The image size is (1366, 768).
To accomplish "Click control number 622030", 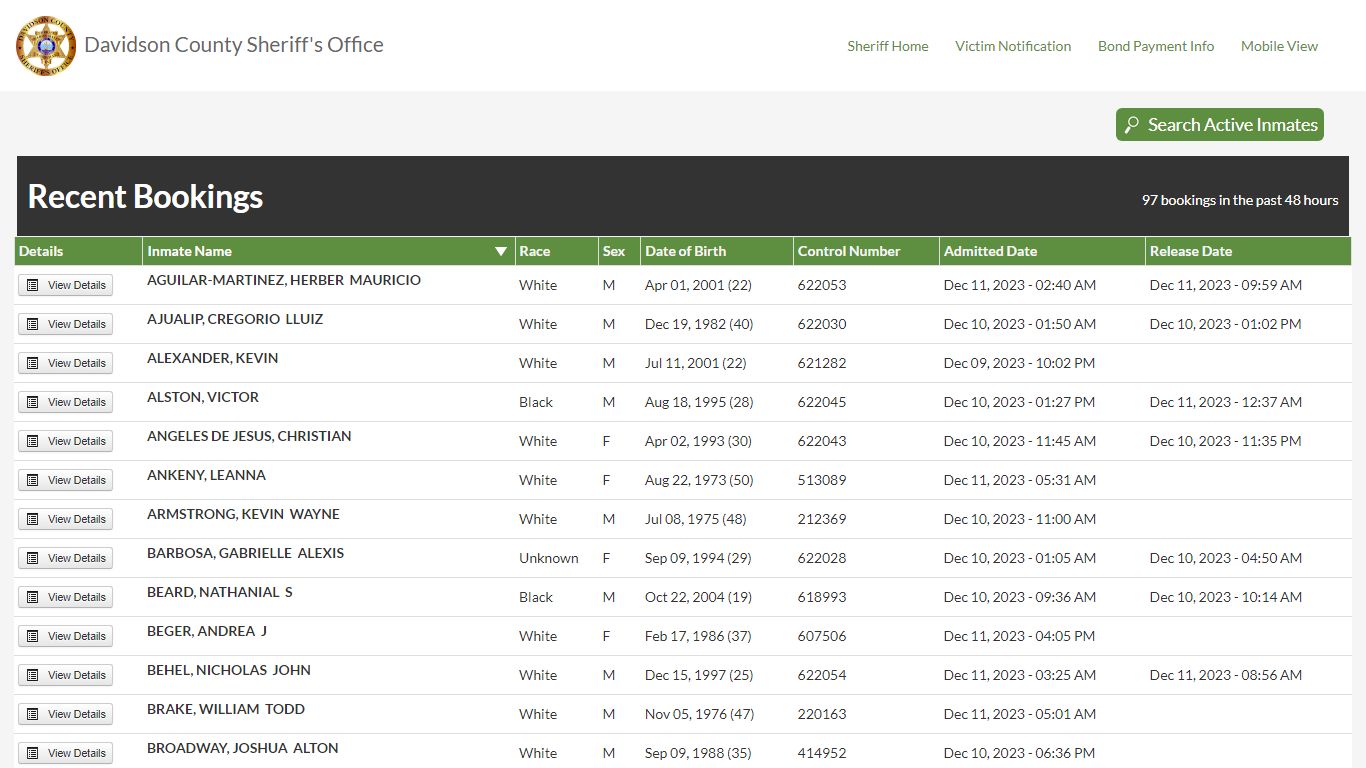I will pos(822,324).
